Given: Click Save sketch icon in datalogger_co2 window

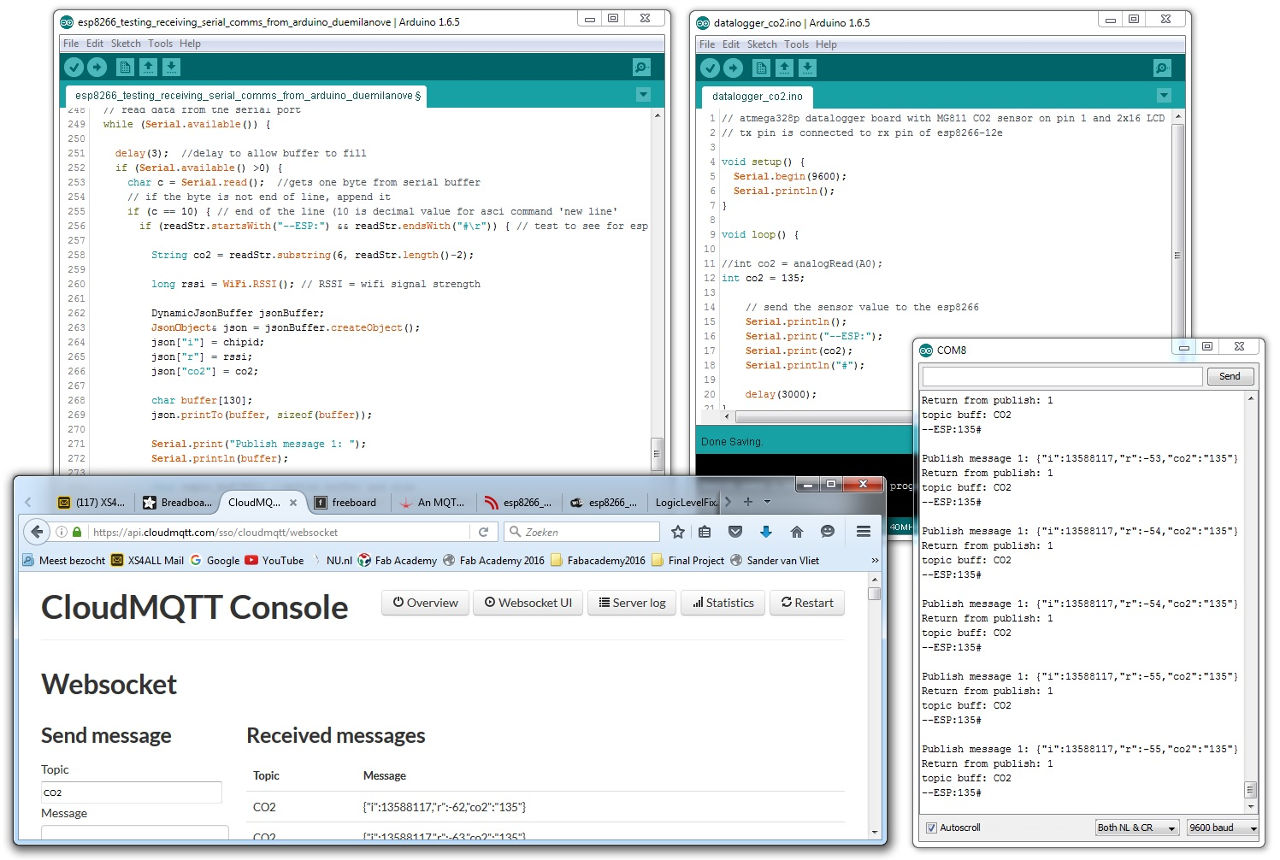Looking at the screenshot, I should pos(807,67).
